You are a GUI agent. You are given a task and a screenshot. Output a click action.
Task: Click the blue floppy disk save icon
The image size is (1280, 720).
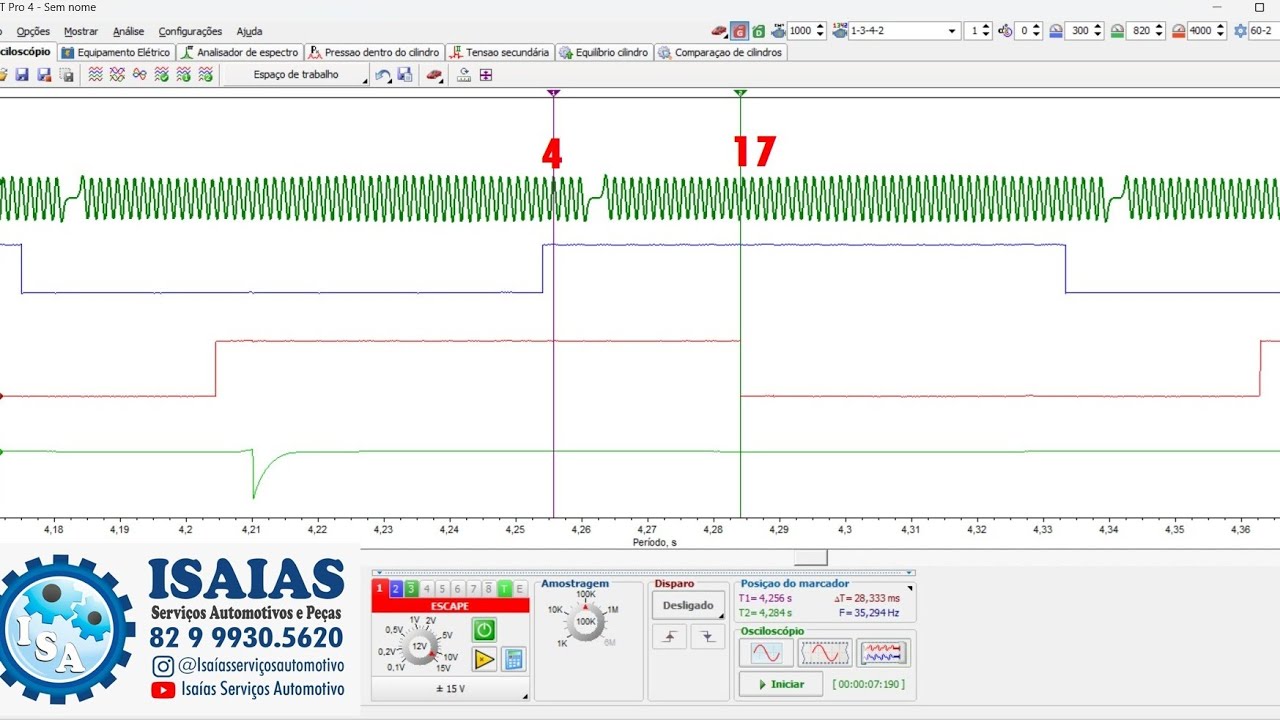coord(22,75)
